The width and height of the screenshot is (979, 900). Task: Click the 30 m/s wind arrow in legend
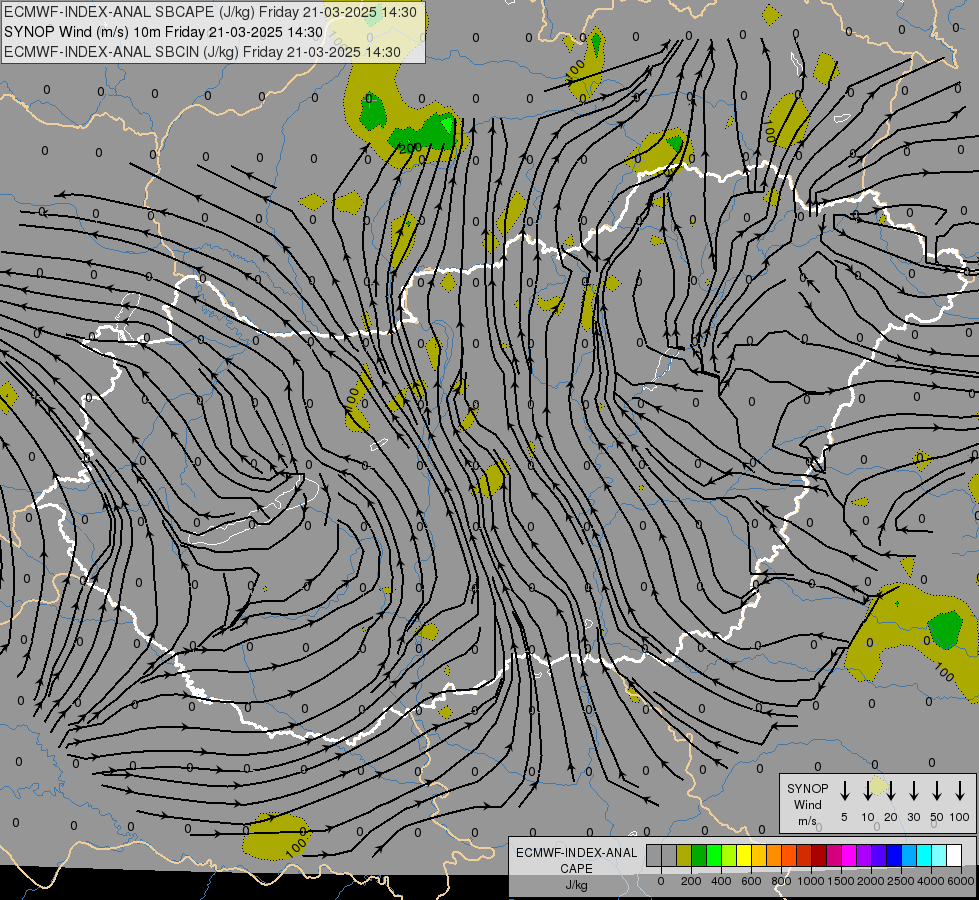[x=914, y=791]
